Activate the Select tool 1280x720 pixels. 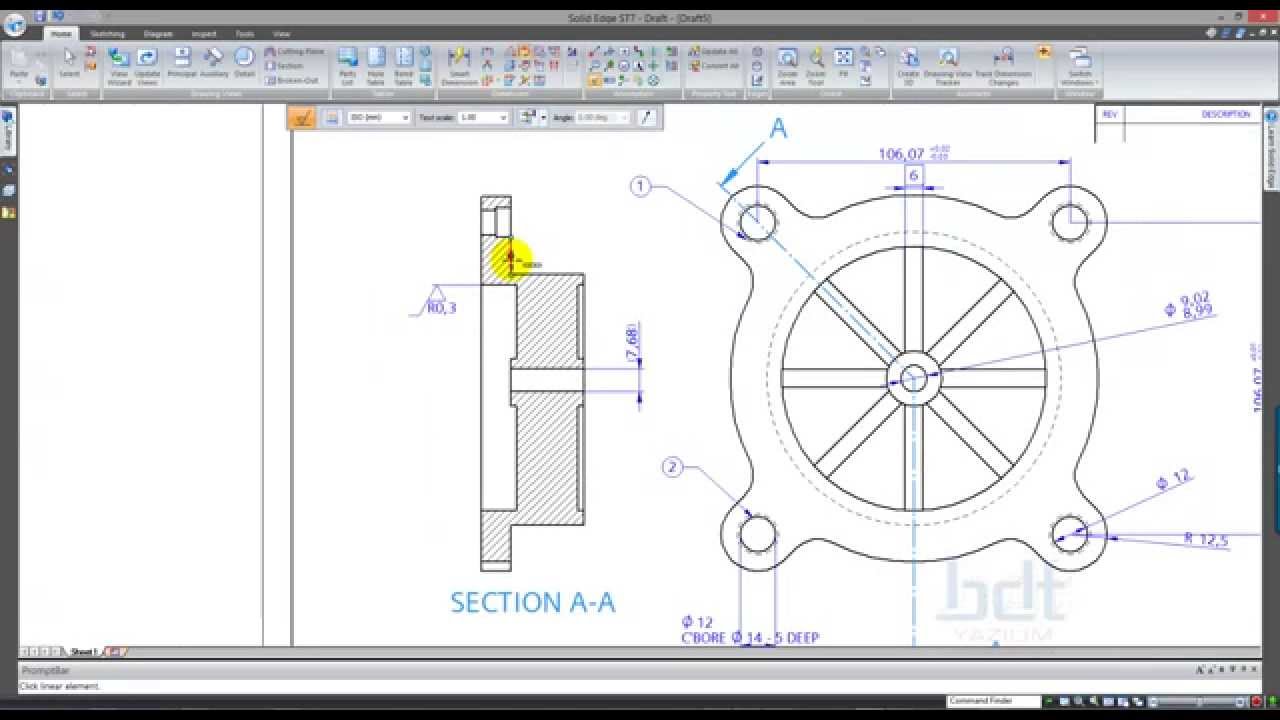(69, 64)
